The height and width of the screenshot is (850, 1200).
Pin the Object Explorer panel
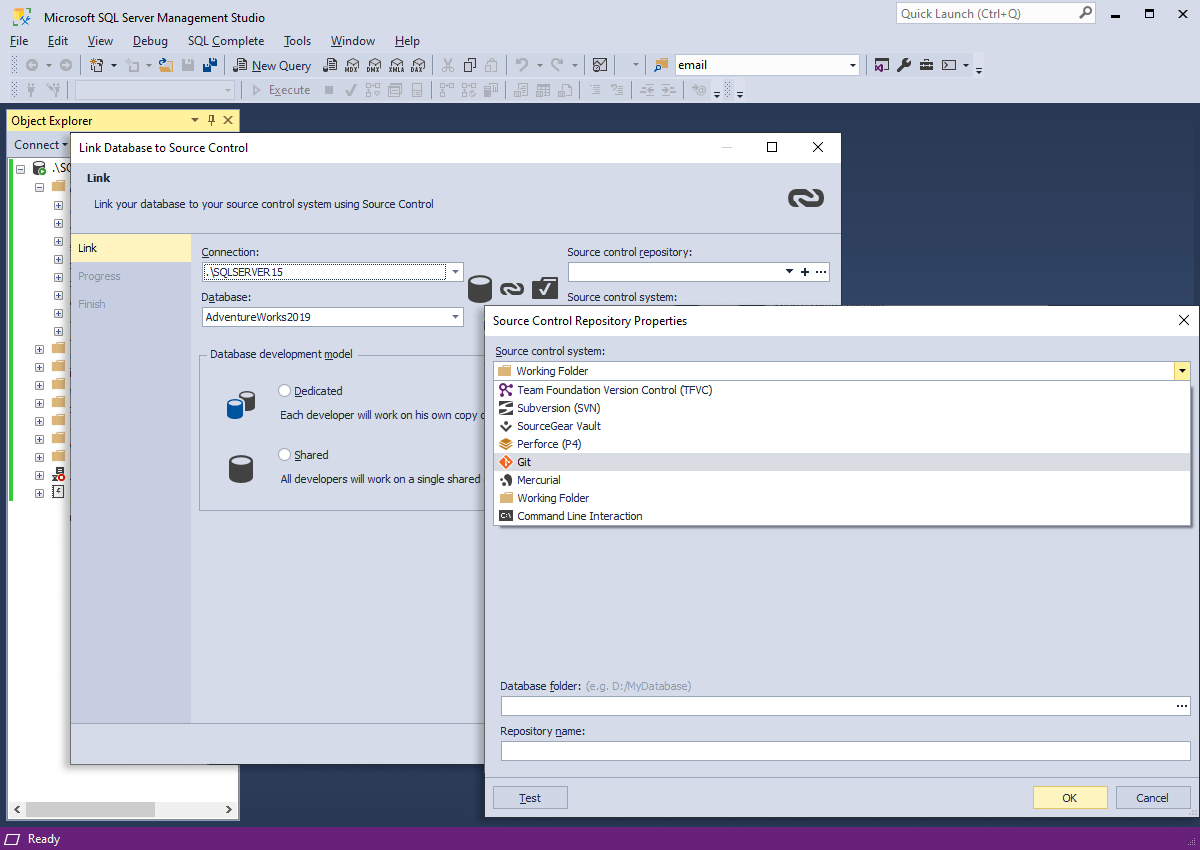210,120
